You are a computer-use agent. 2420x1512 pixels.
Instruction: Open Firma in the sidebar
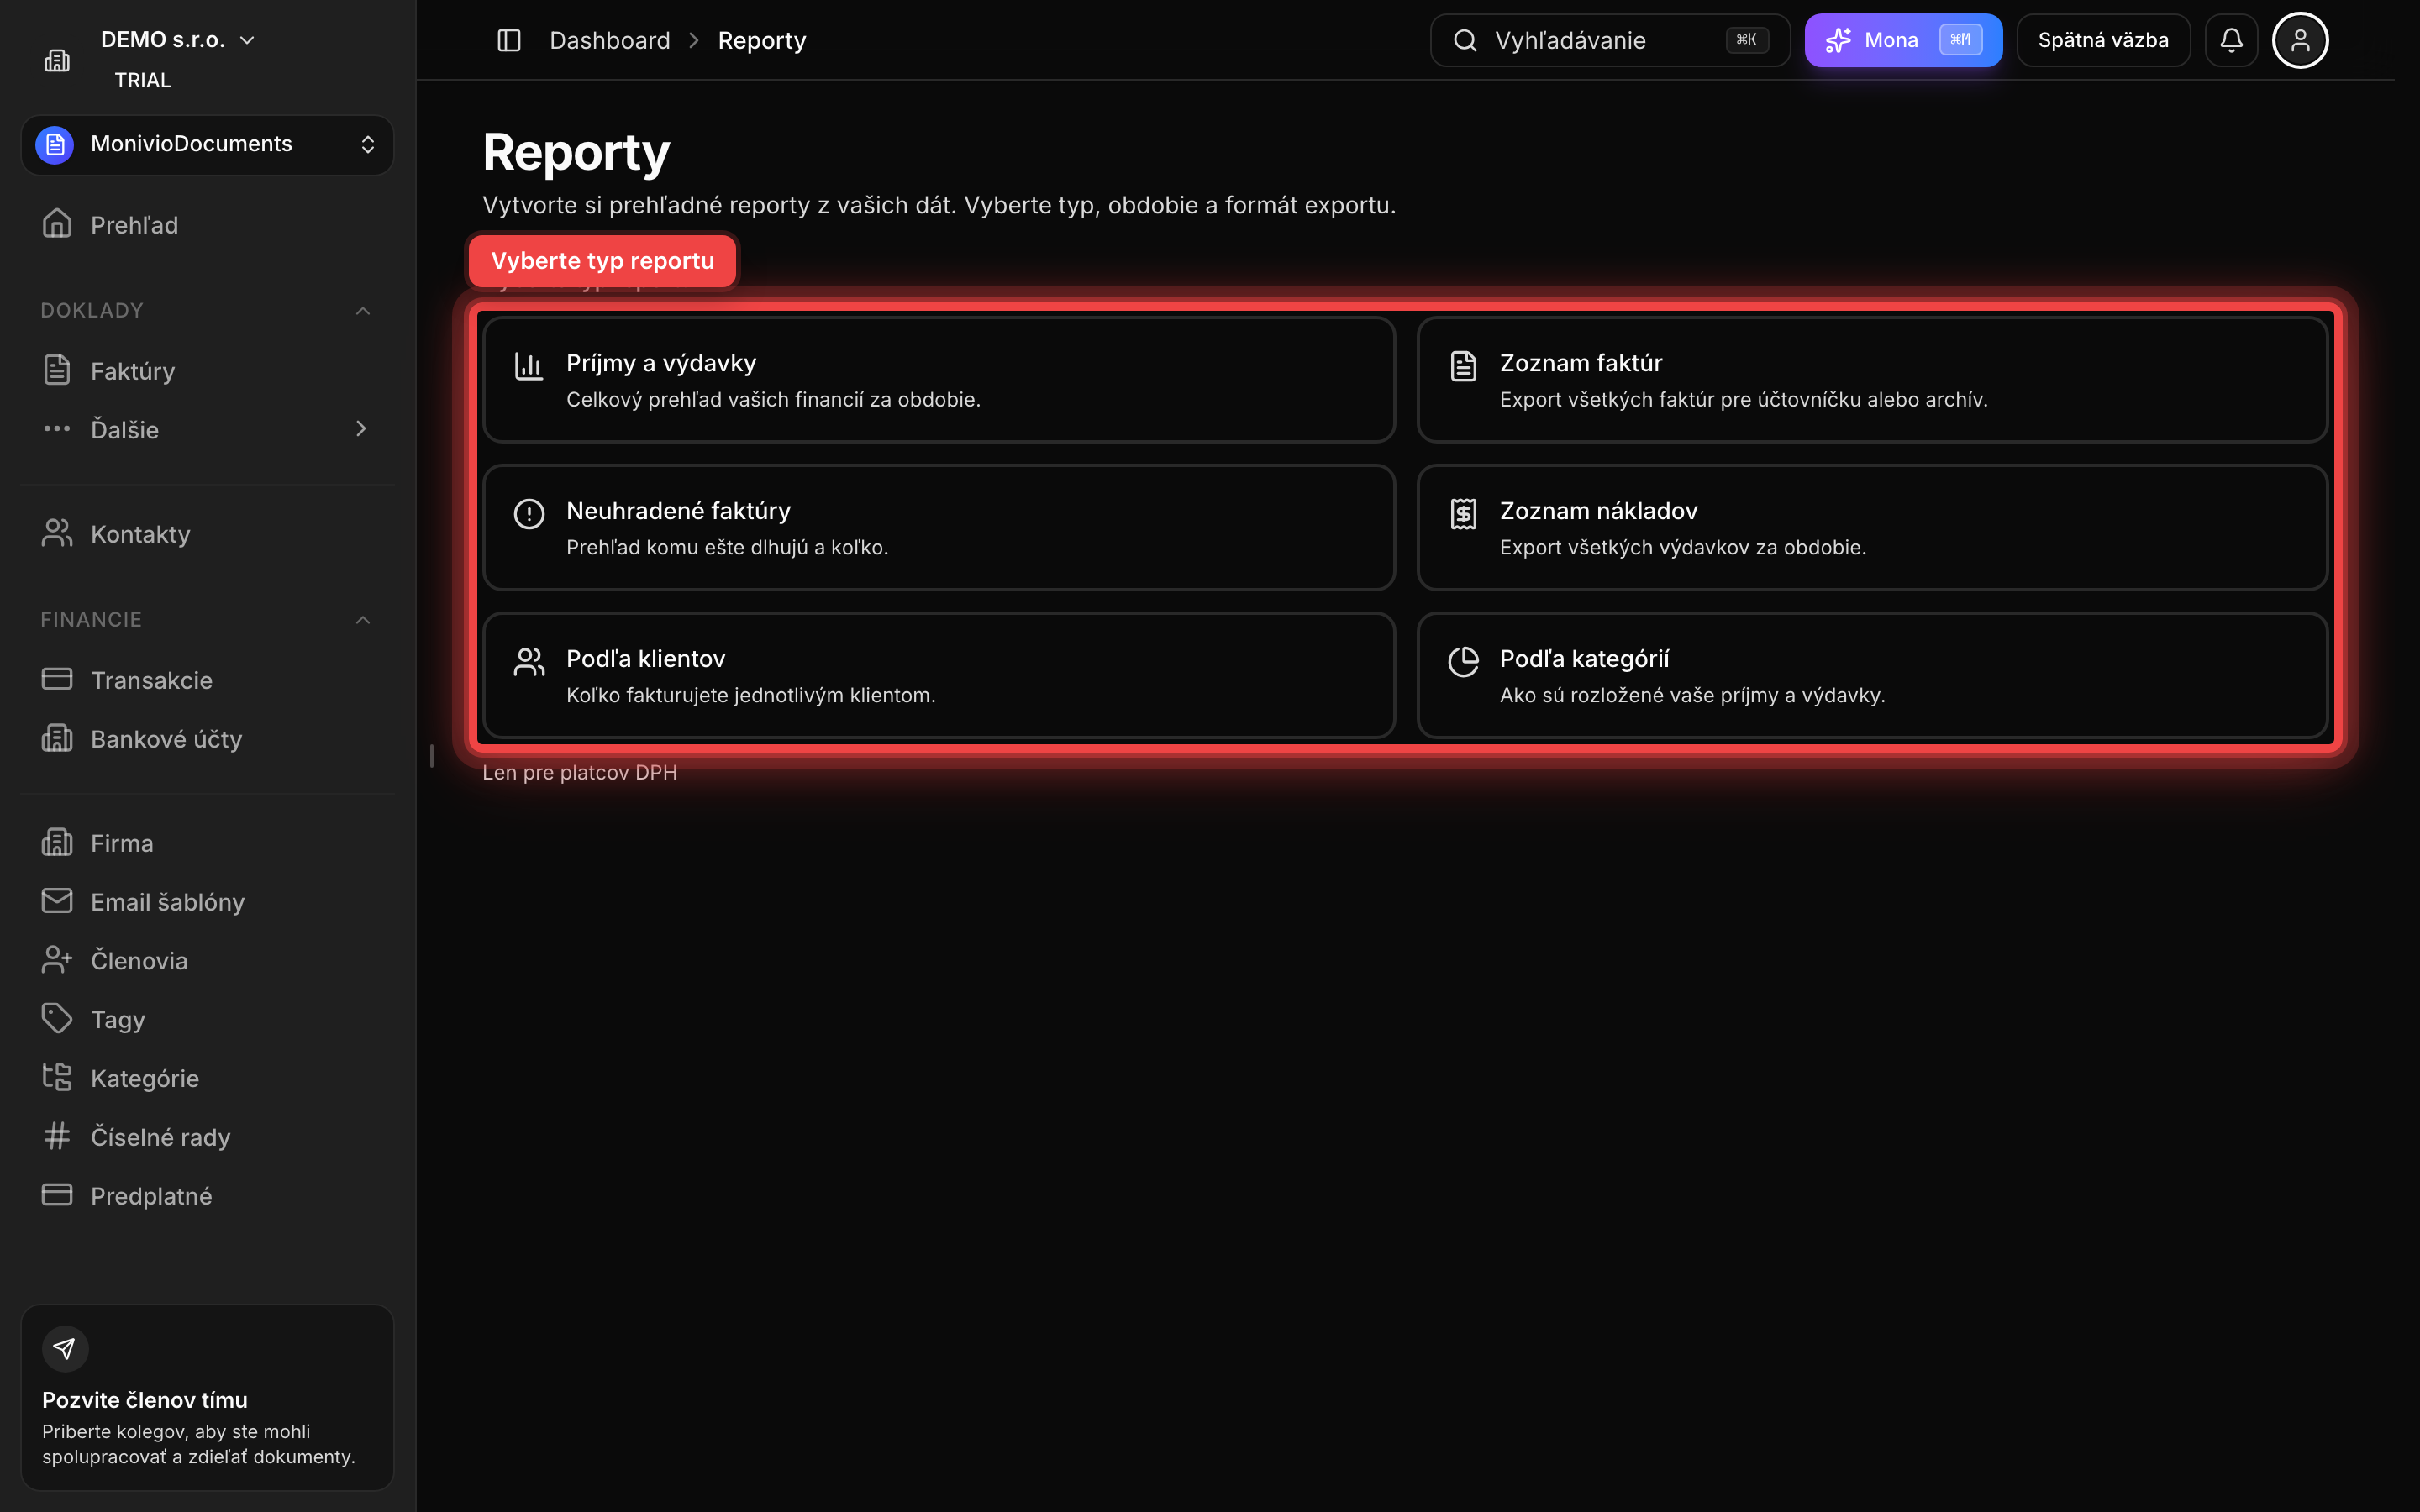pos(207,843)
